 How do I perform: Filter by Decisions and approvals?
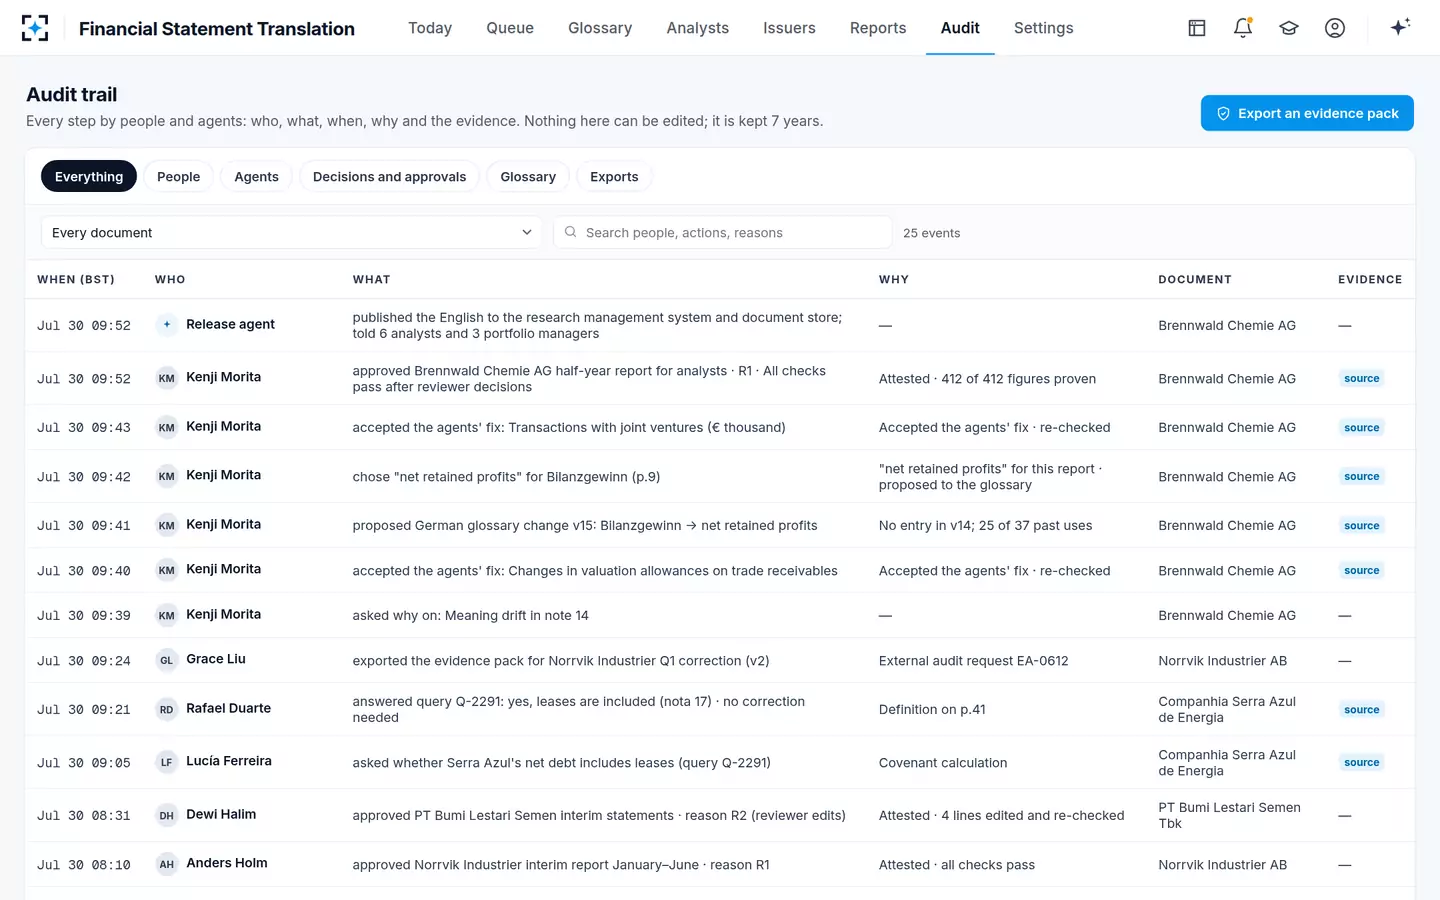(x=390, y=176)
